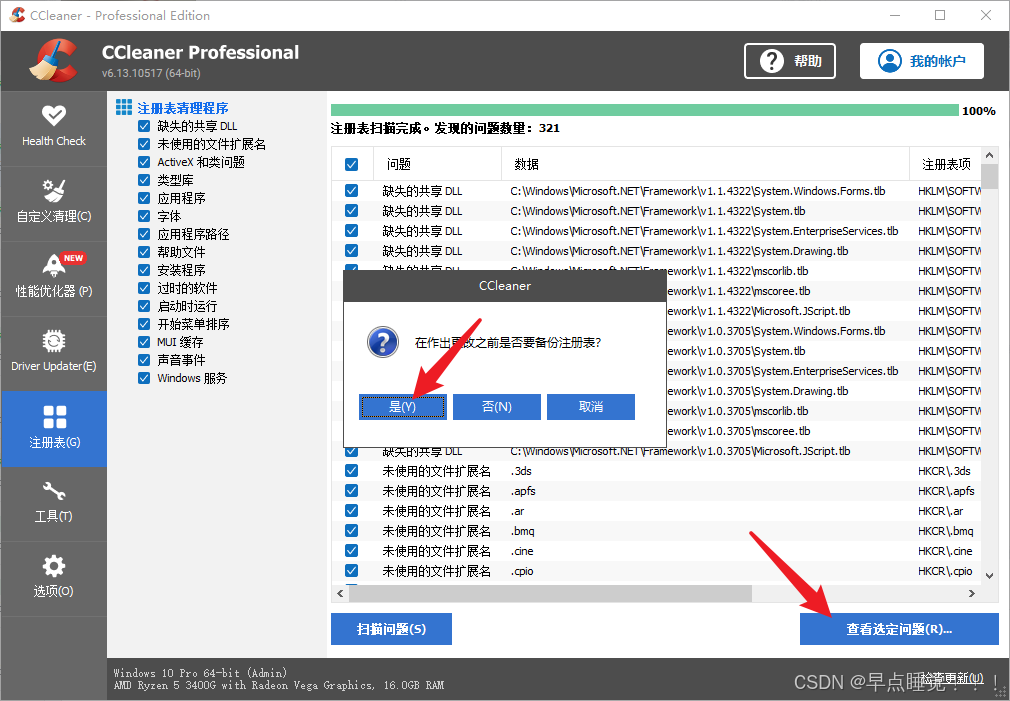Uncheck the .cpio file extension row
Screen dimensions: 1010x701
pos(352,570)
